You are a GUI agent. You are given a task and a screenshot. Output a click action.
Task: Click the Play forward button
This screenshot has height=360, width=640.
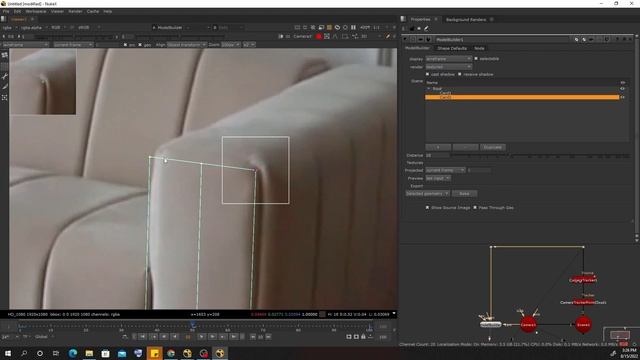point(201,337)
